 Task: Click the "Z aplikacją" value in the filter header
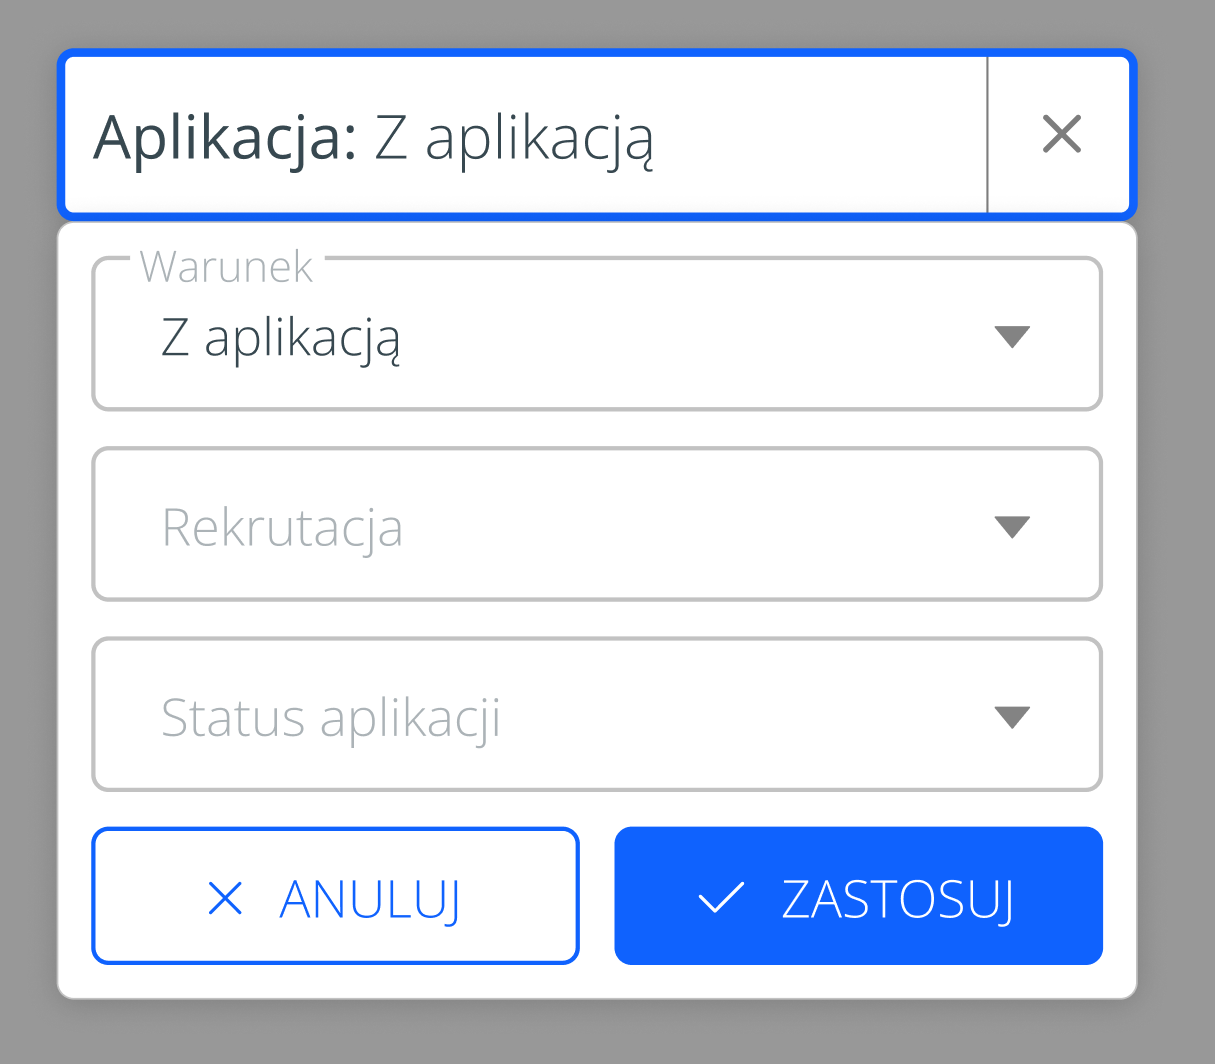514,138
